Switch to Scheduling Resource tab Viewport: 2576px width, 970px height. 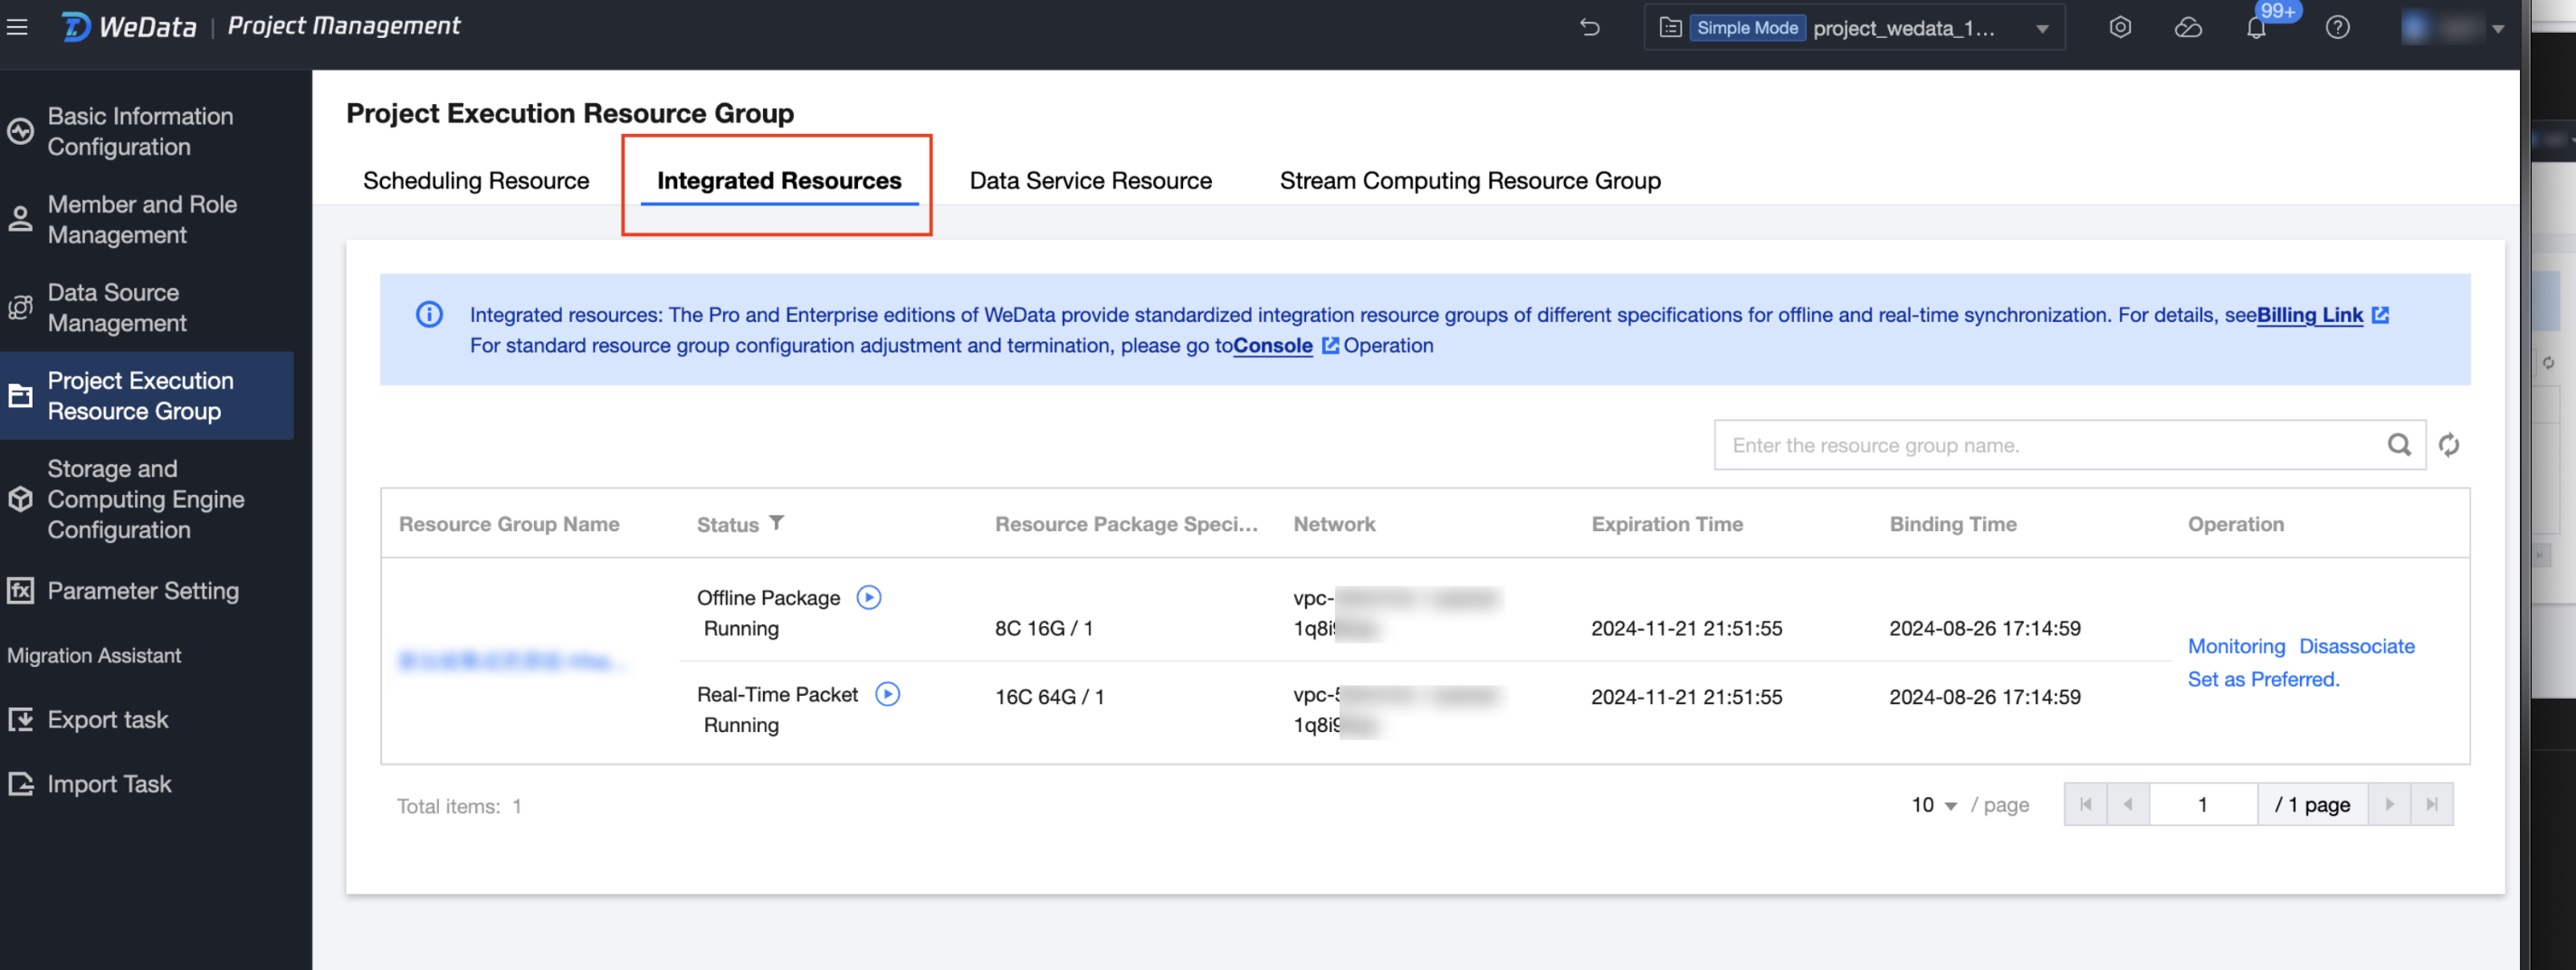click(x=475, y=181)
